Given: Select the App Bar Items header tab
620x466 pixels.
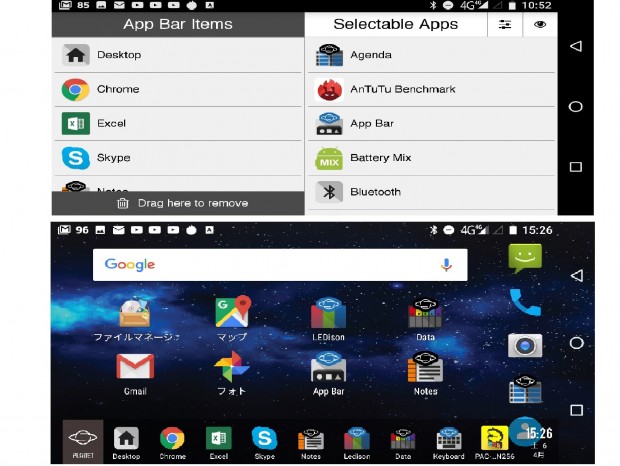Looking at the screenshot, I should [x=178, y=25].
